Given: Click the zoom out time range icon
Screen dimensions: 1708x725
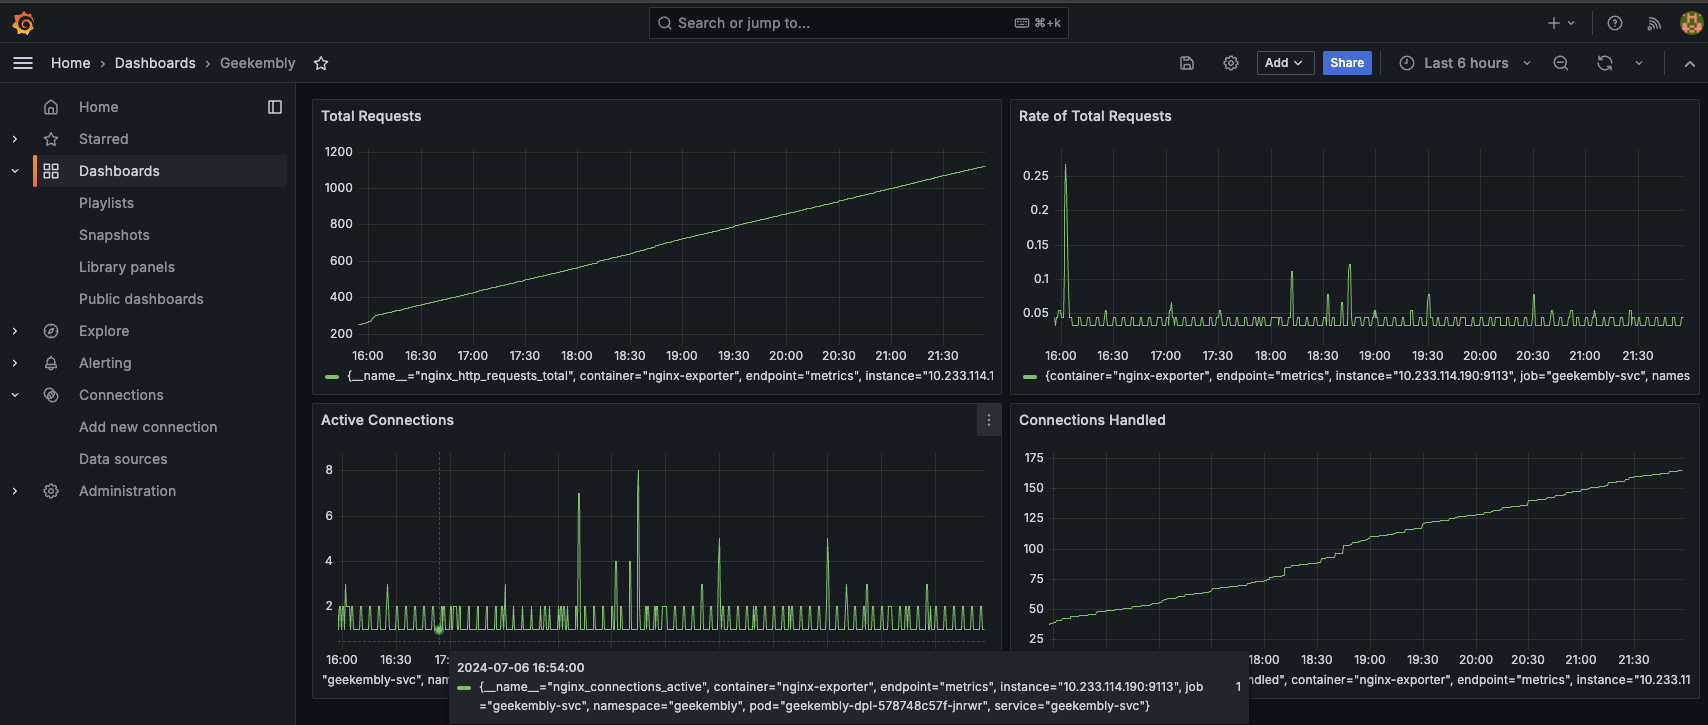Looking at the screenshot, I should point(1561,63).
